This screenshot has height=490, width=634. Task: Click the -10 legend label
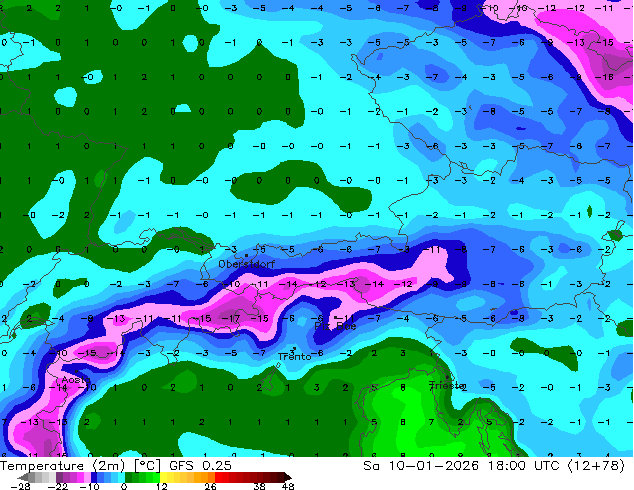(89, 486)
